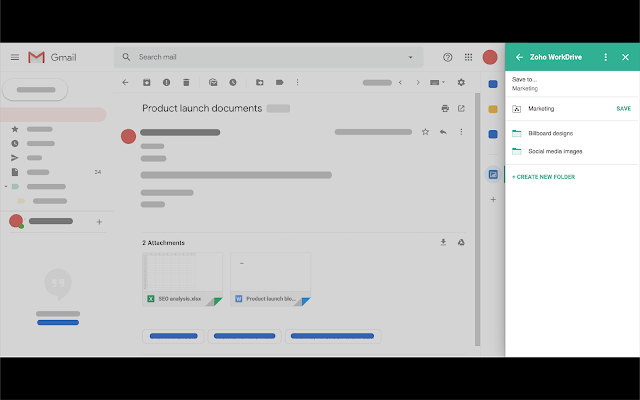This screenshot has height=400, width=640.
Task: Collapse the green label tree arrow
Action: click(x=6, y=187)
